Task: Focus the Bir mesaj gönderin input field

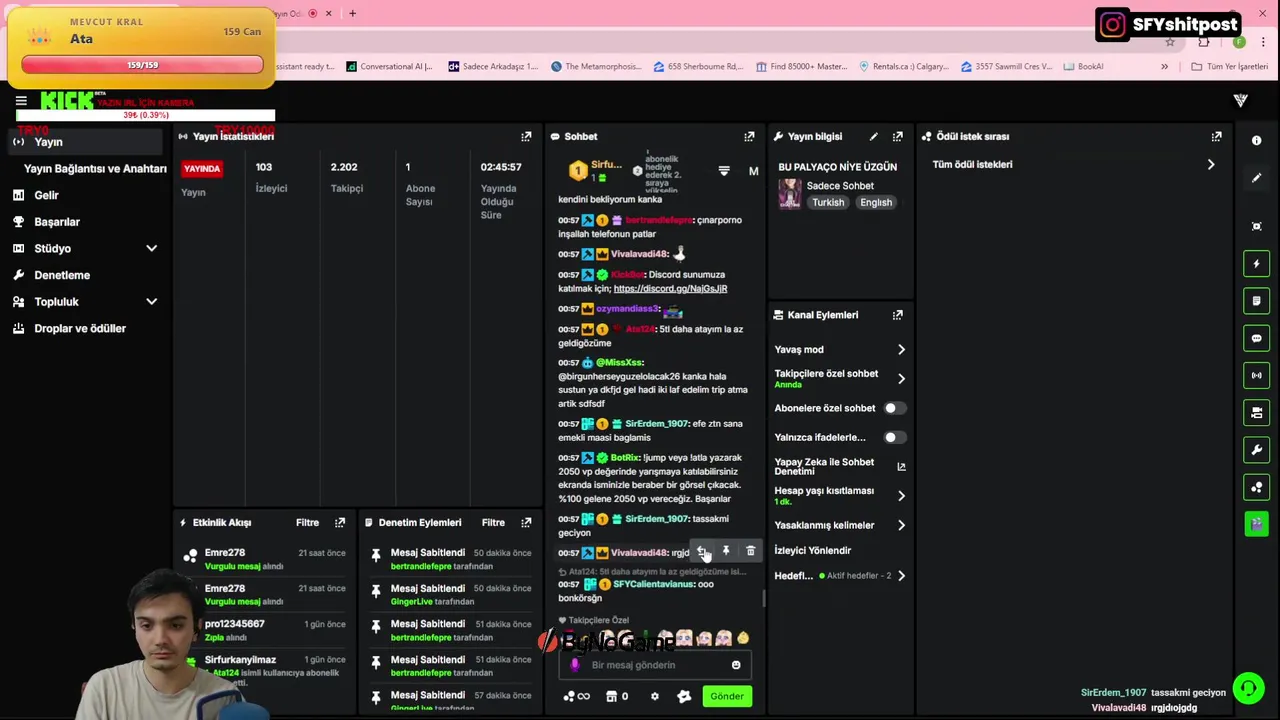Action: pyautogui.click(x=654, y=665)
